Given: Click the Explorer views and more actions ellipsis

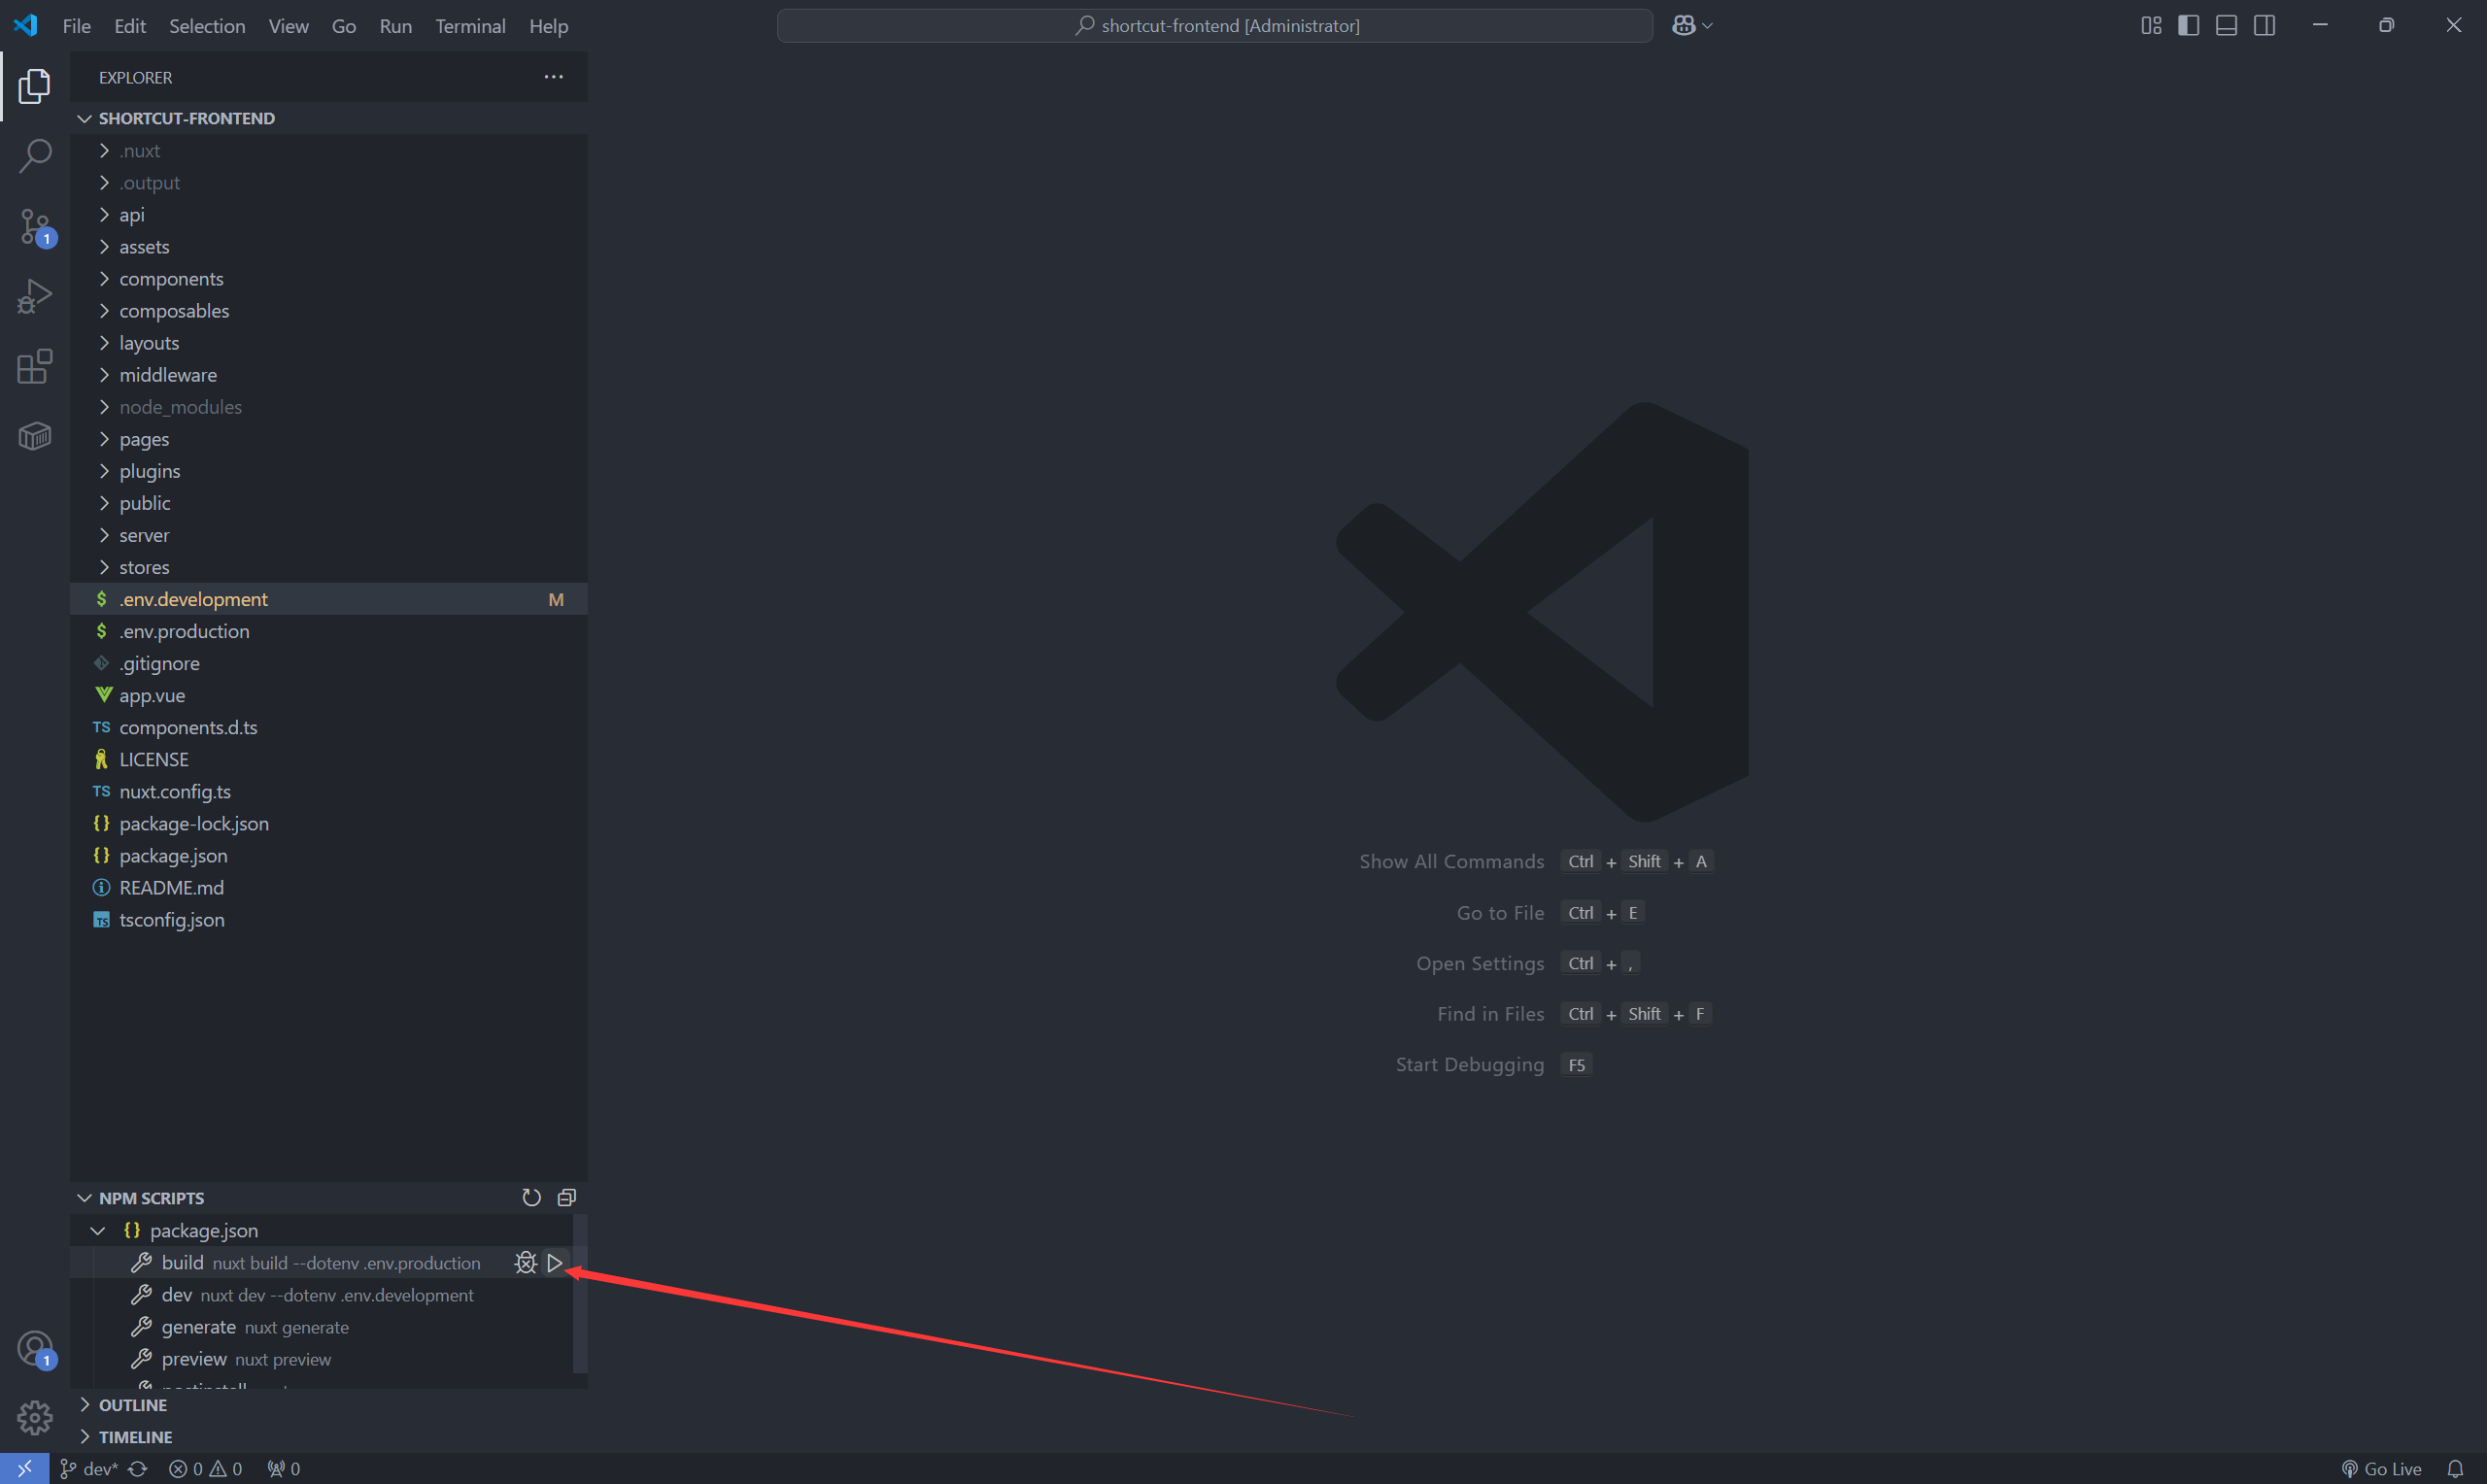Looking at the screenshot, I should coord(554,77).
